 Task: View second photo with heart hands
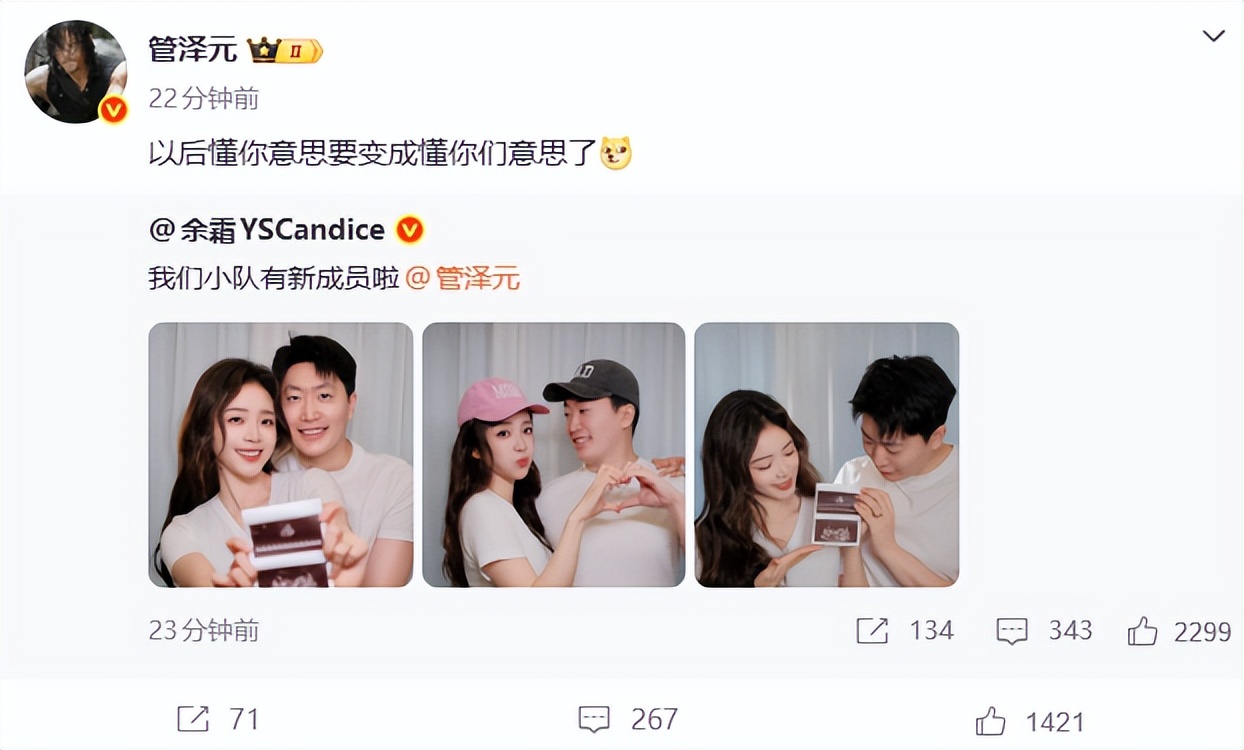pos(554,455)
